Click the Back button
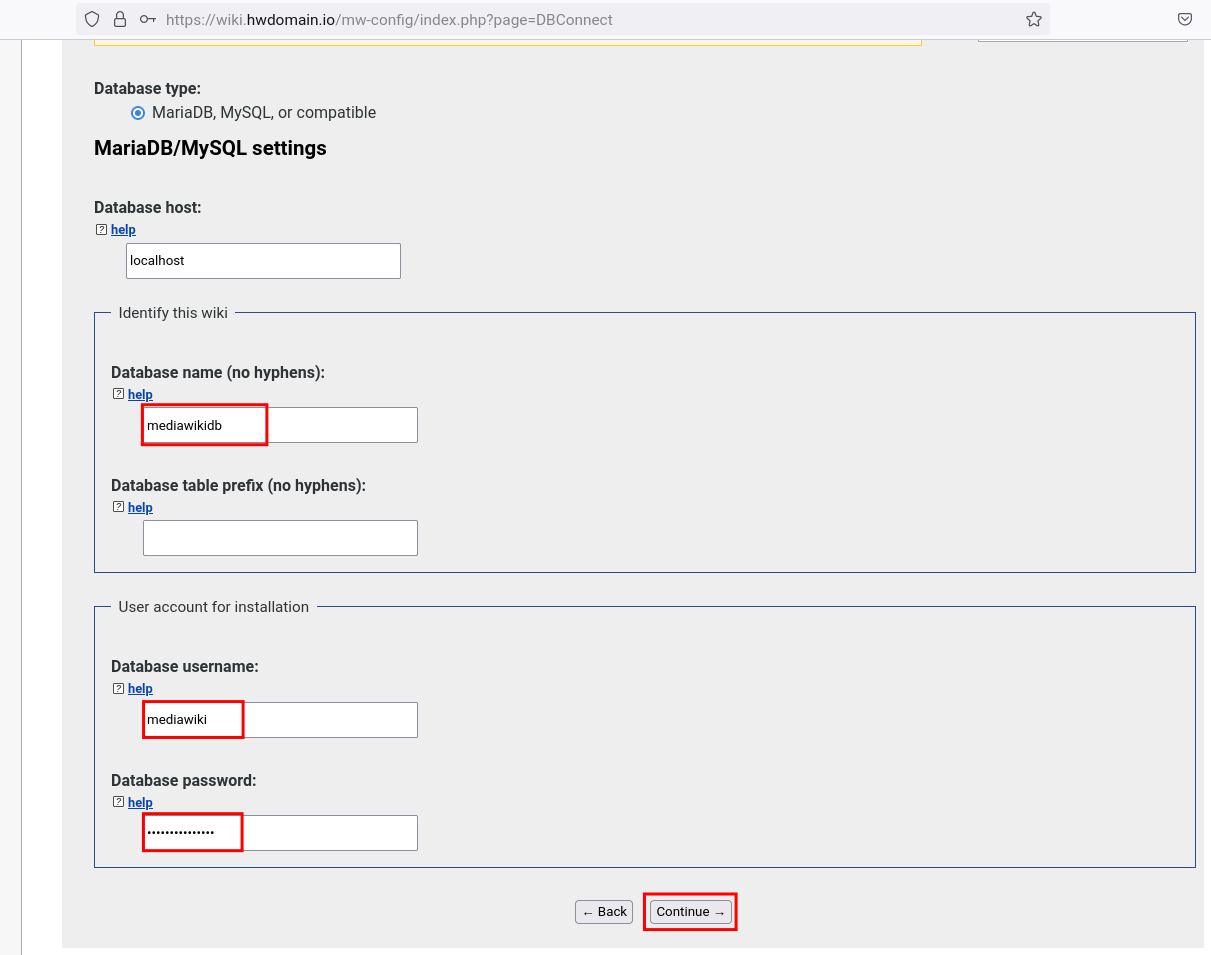Viewport: 1211px width, 955px height. point(604,912)
